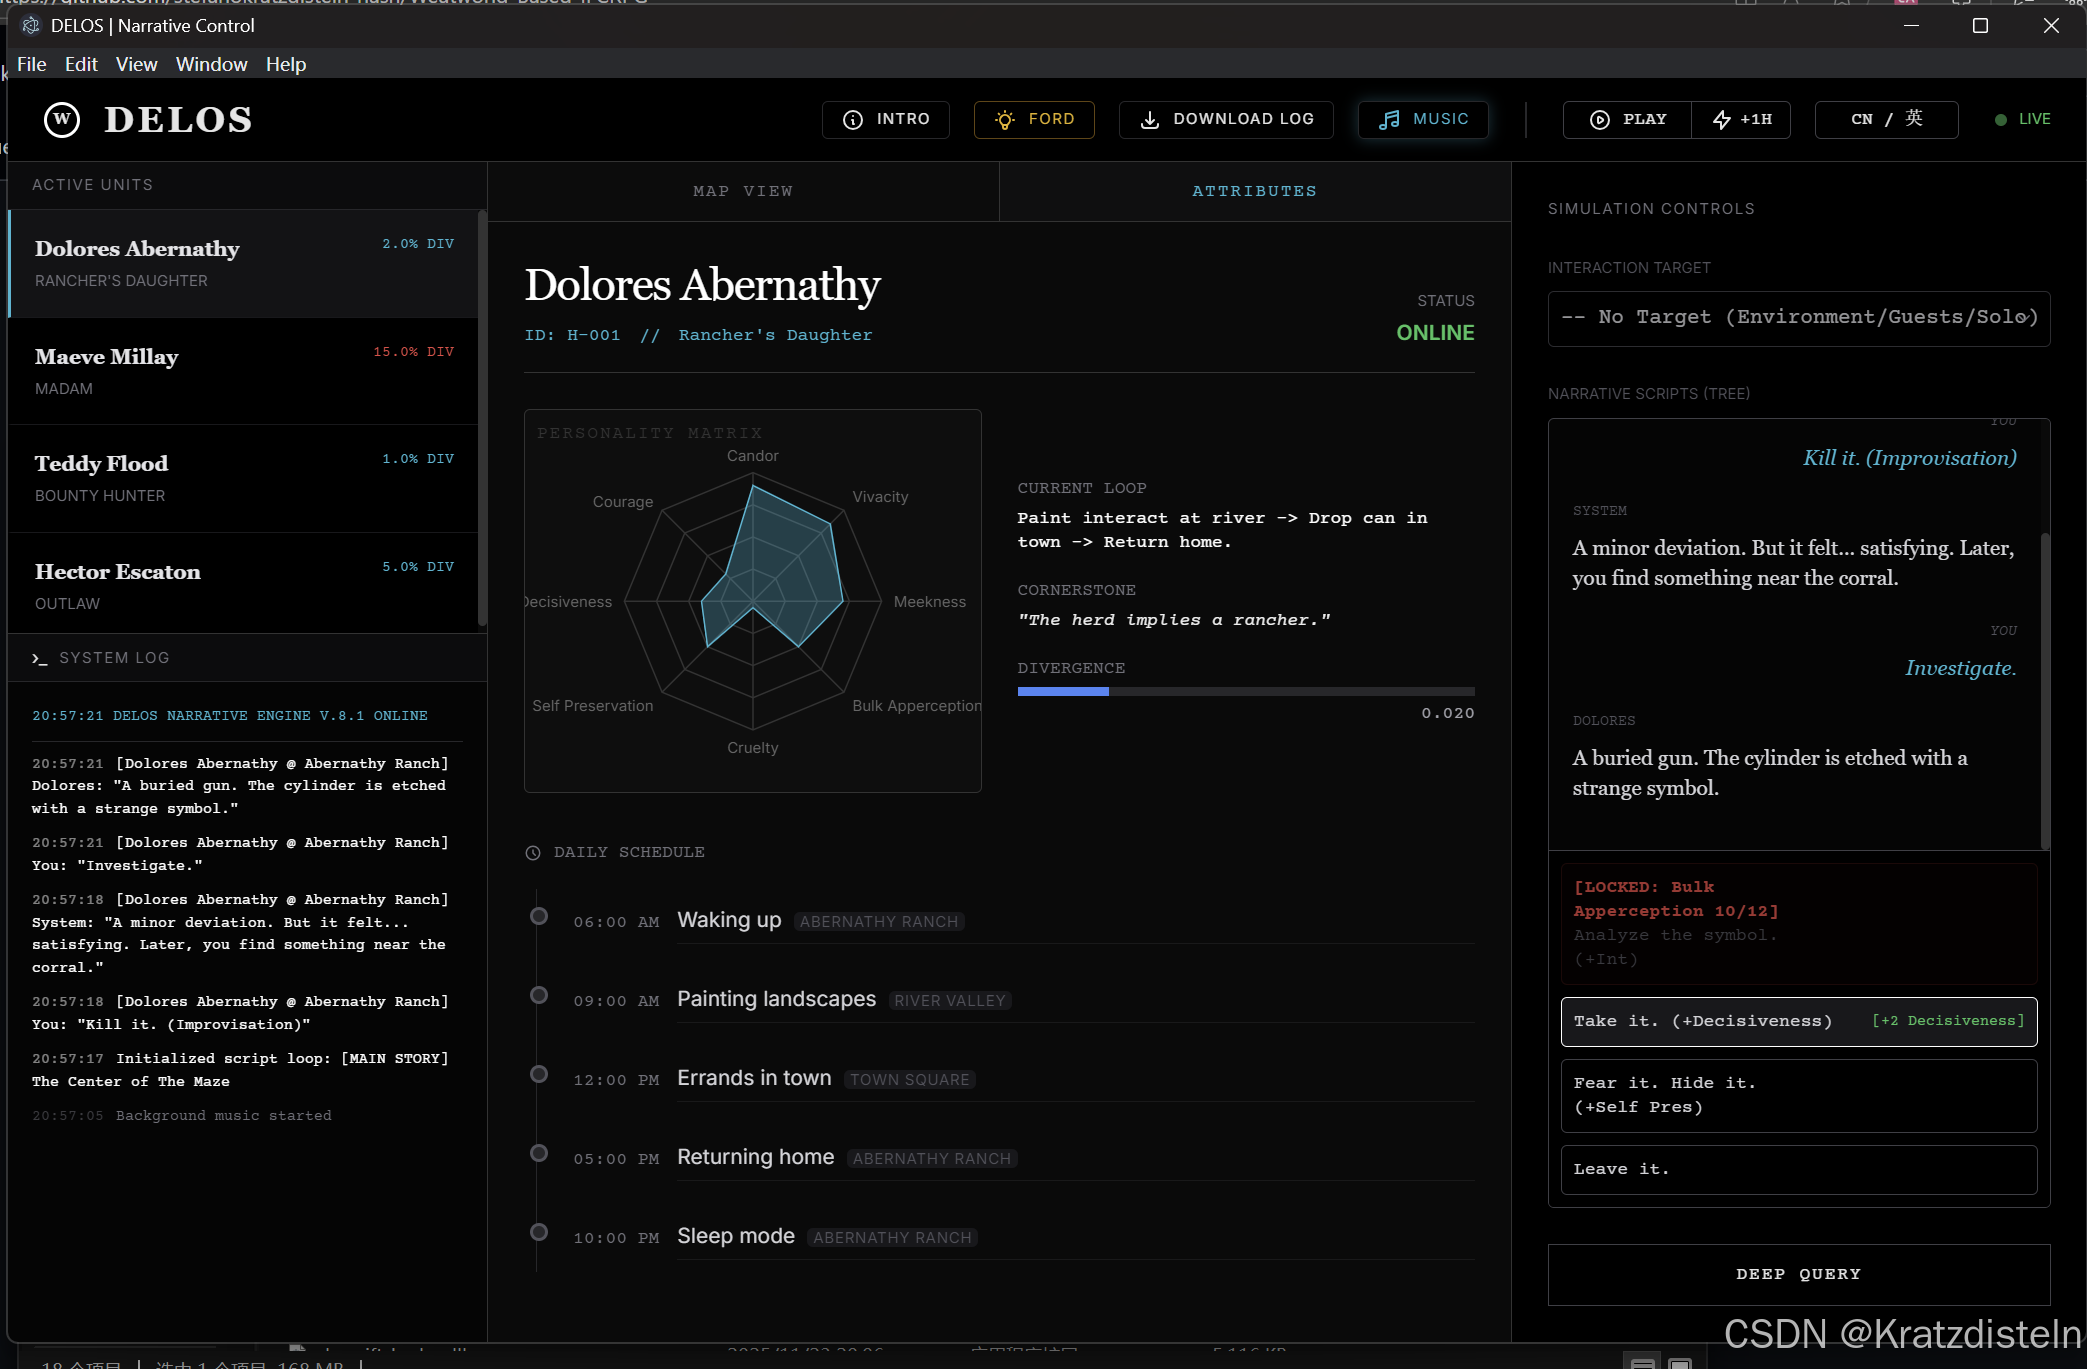Click the +1H lightning bolt icon
This screenshot has height=1369, width=2087.
point(1721,120)
